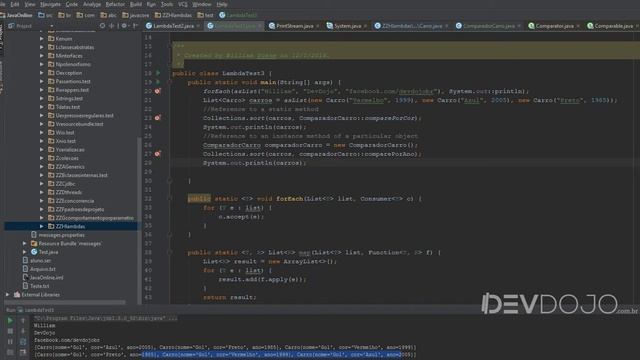Click the javacore breadcrumb folder
640x360 pixels.
(x=136, y=15)
